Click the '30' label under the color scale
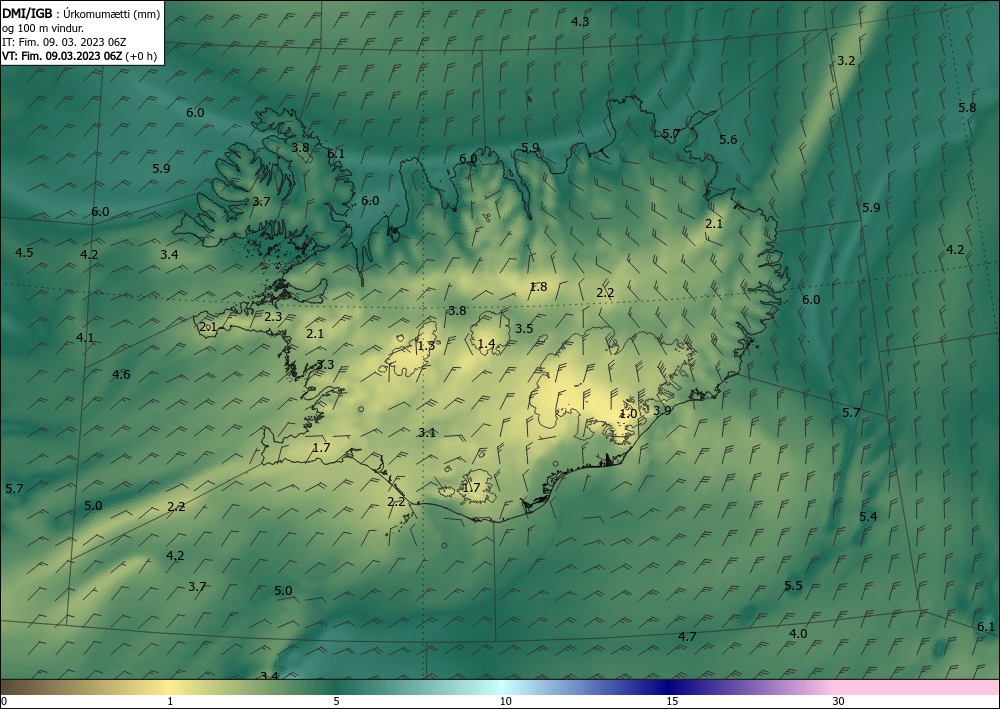The image size is (1000, 709). (839, 701)
